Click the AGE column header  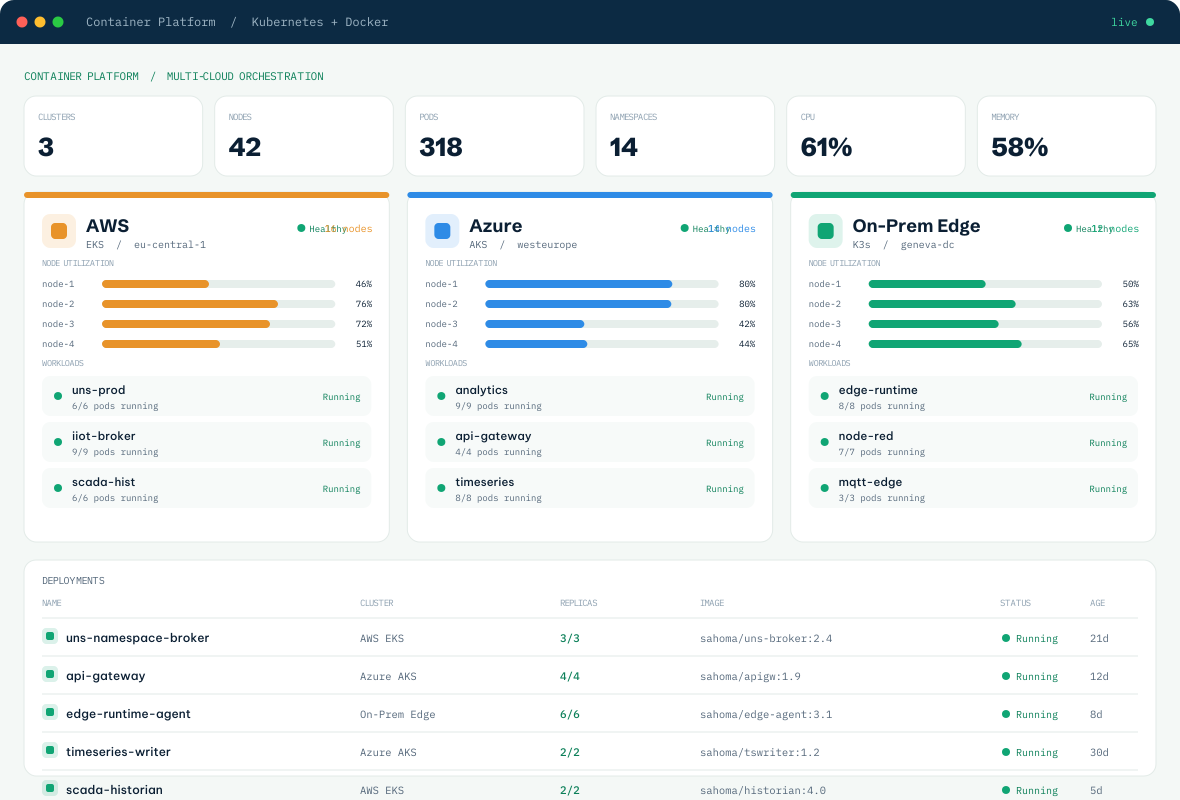(x=1097, y=603)
